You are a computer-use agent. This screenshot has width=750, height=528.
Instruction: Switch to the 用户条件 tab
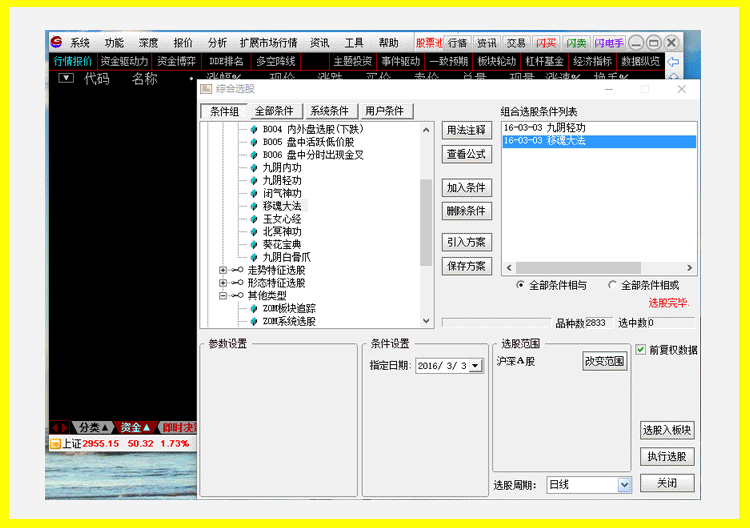pos(385,111)
